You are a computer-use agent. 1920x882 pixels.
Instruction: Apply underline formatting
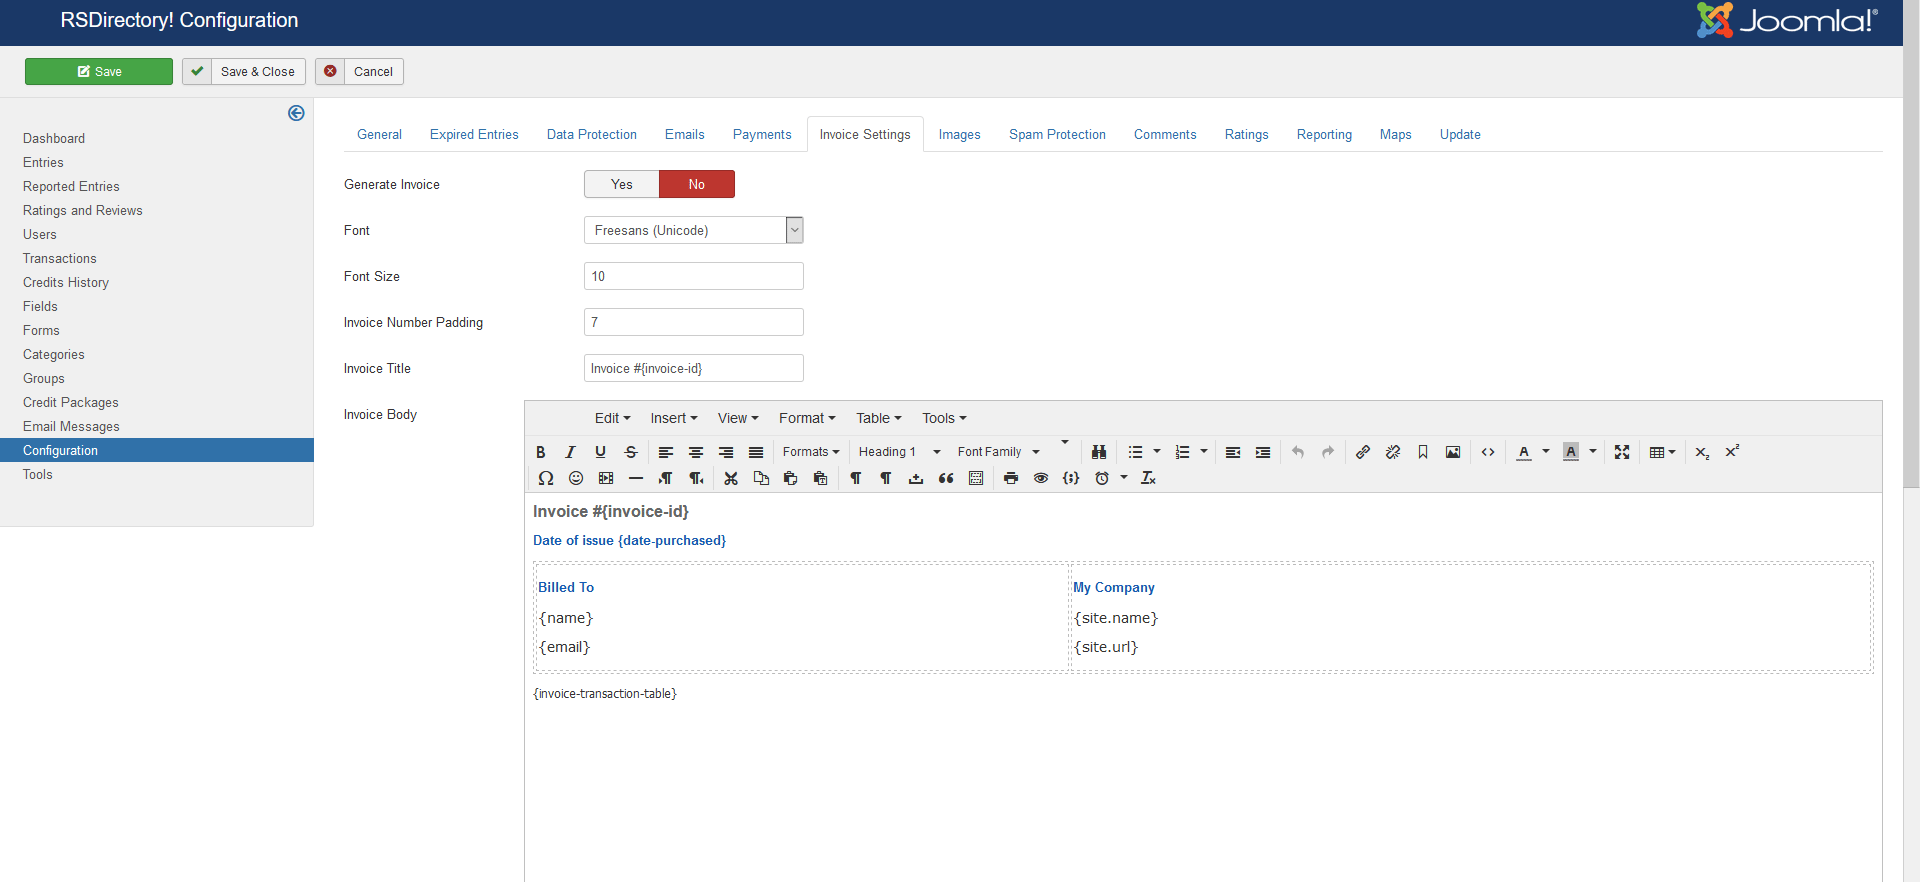click(601, 452)
